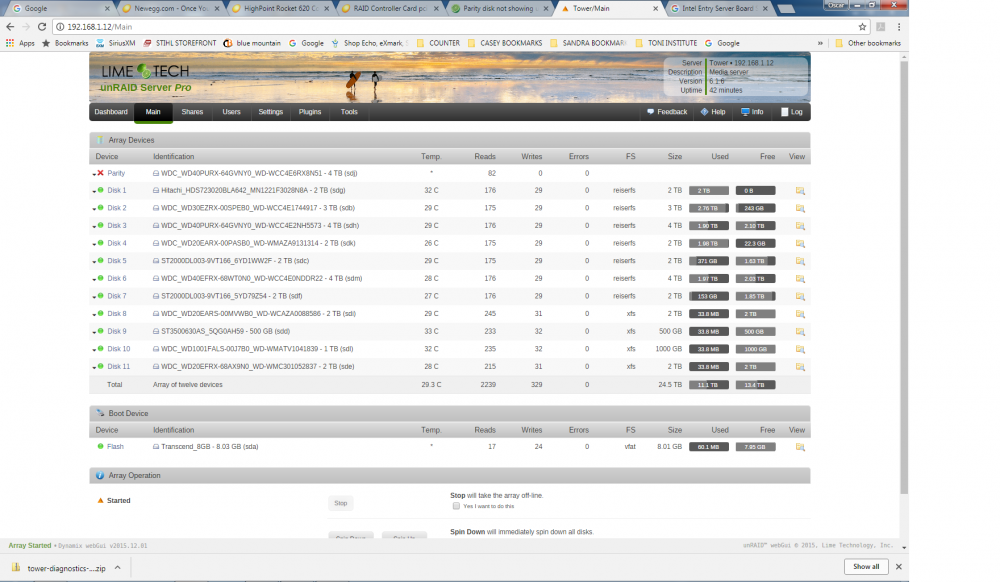The height and width of the screenshot is (582, 1000).
Task: Open the Apps shortcut in bookmarks bar
Action: click(20, 43)
